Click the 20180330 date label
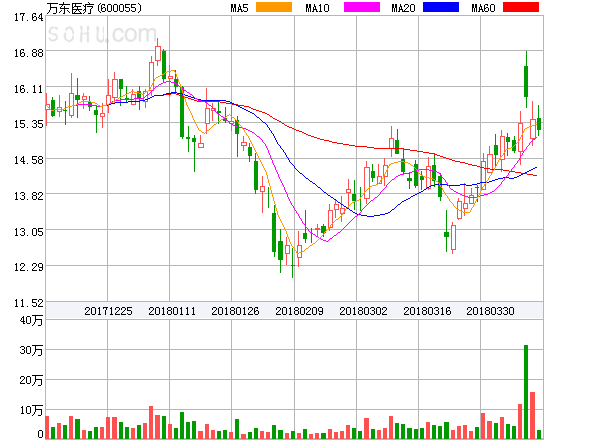Image resolution: width=600 pixels, height=440 pixels. 490,311
